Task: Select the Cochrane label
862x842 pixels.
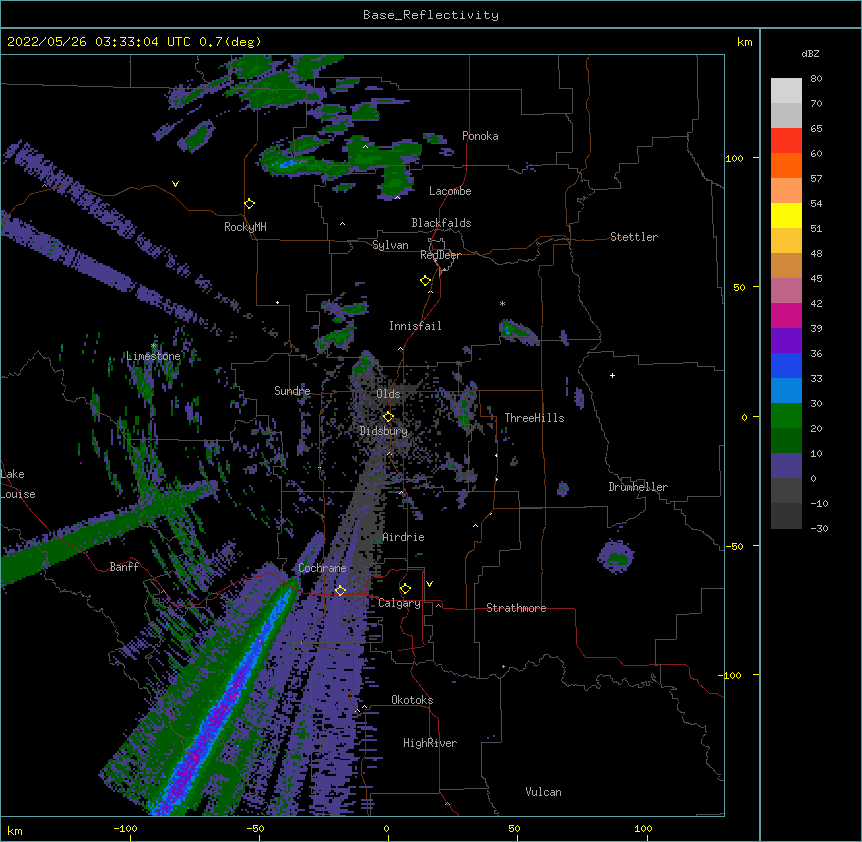Action: pos(322,568)
